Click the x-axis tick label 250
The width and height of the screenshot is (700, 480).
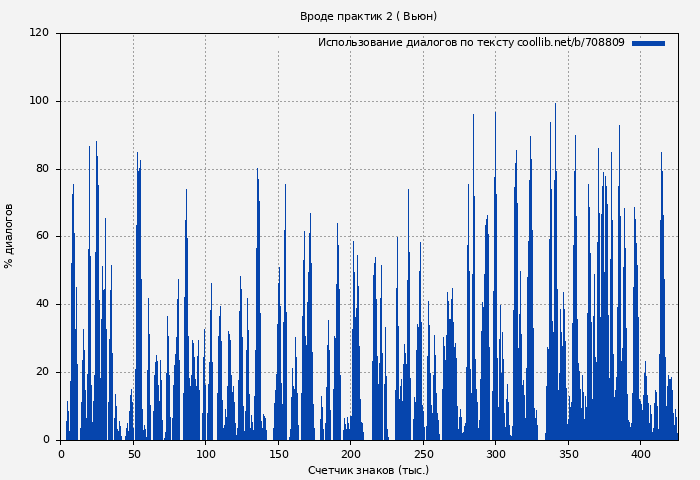pos(423,454)
